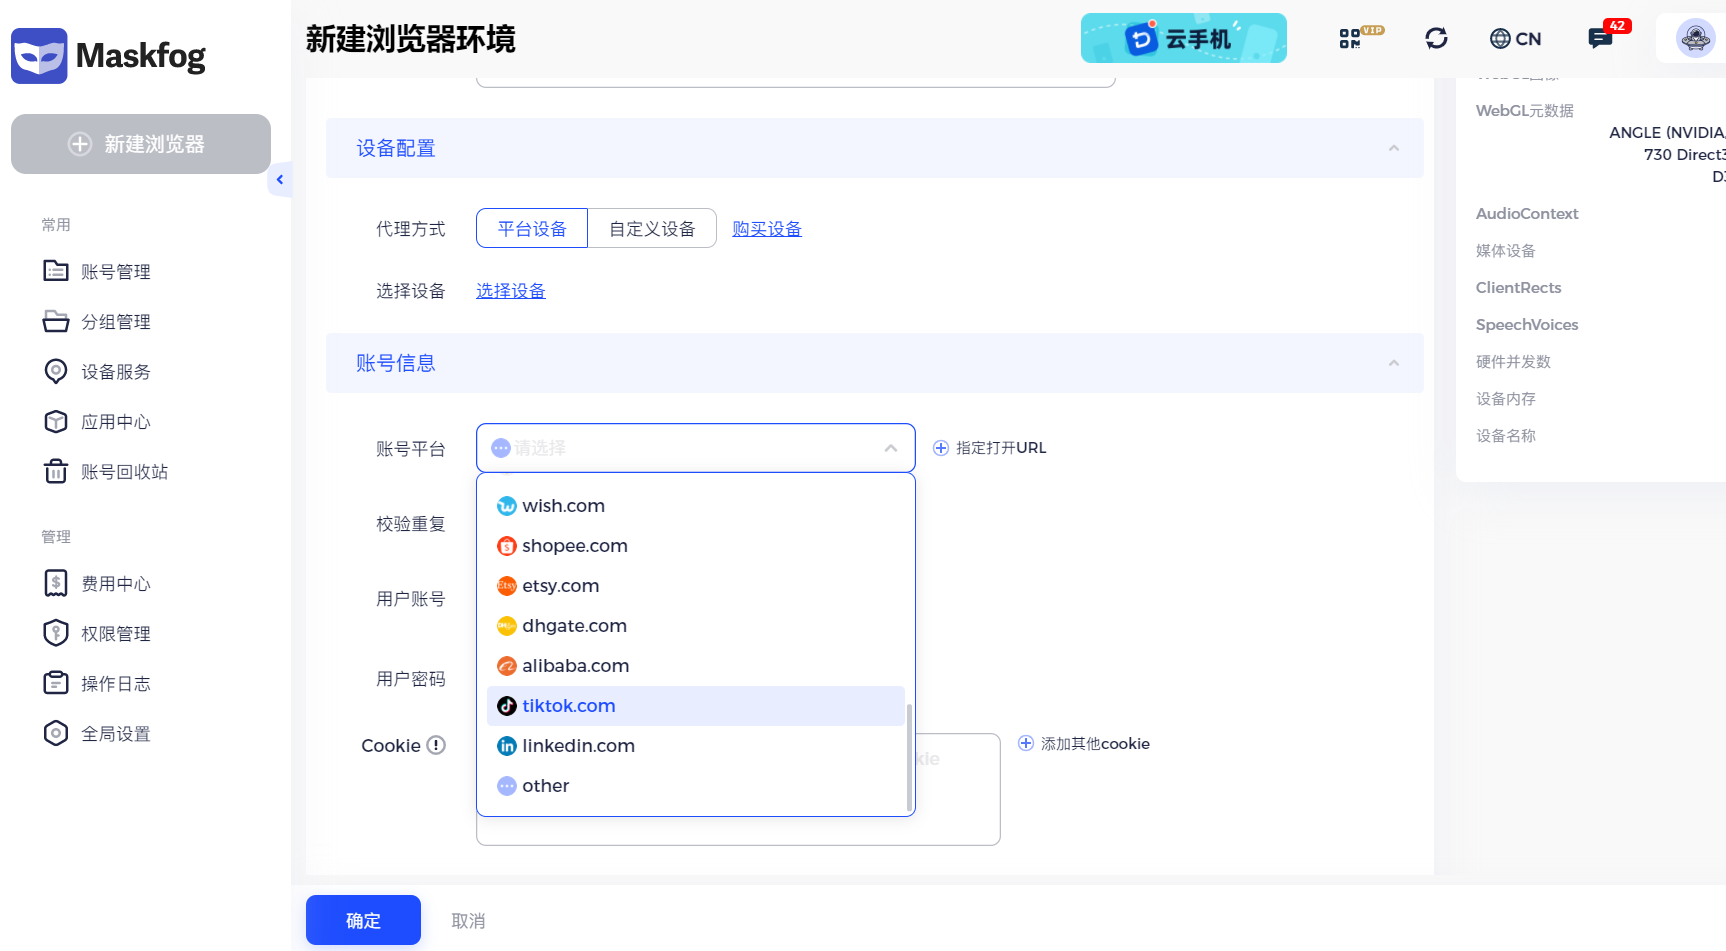Image resolution: width=1726 pixels, height=951 pixels.
Task: Click the 设备内存 label
Action: pyautogui.click(x=1506, y=398)
